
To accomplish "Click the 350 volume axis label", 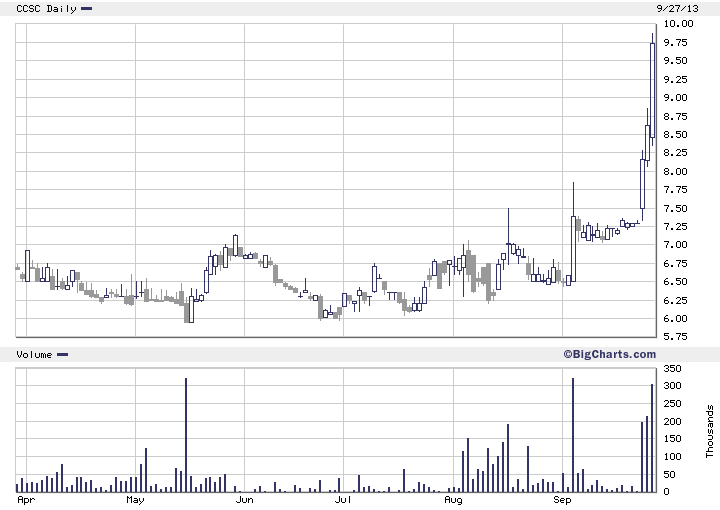I will 673,369.
